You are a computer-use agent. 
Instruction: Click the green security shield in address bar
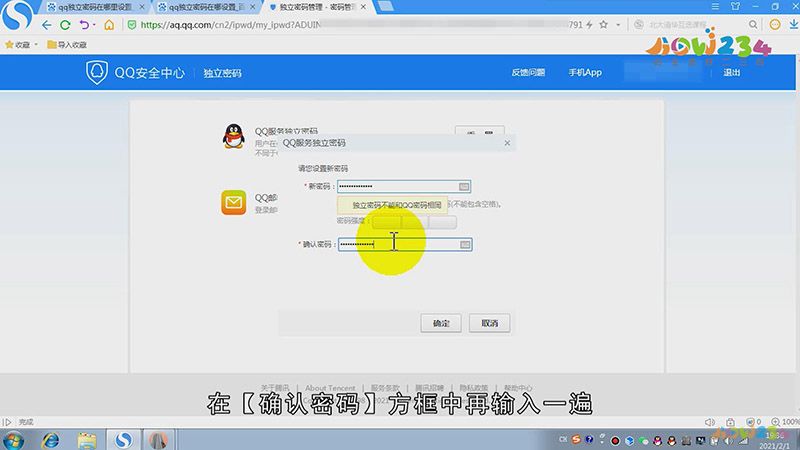[132, 24]
